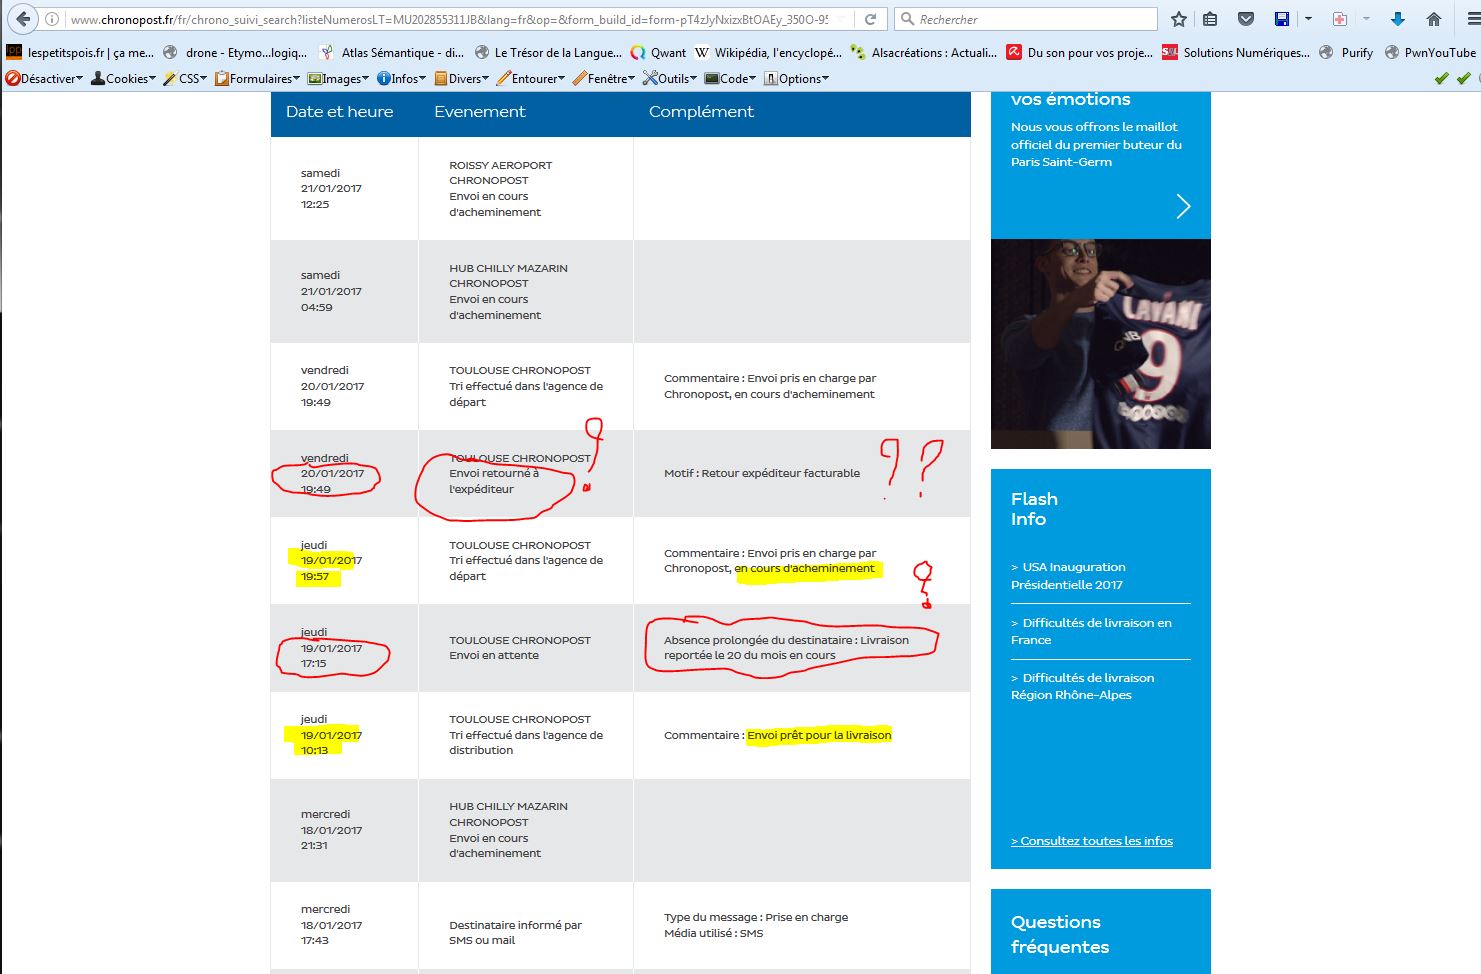1481x974 pixels.
Task: Expand the save icon dropdown arrow
Action: pos(1307,19)
